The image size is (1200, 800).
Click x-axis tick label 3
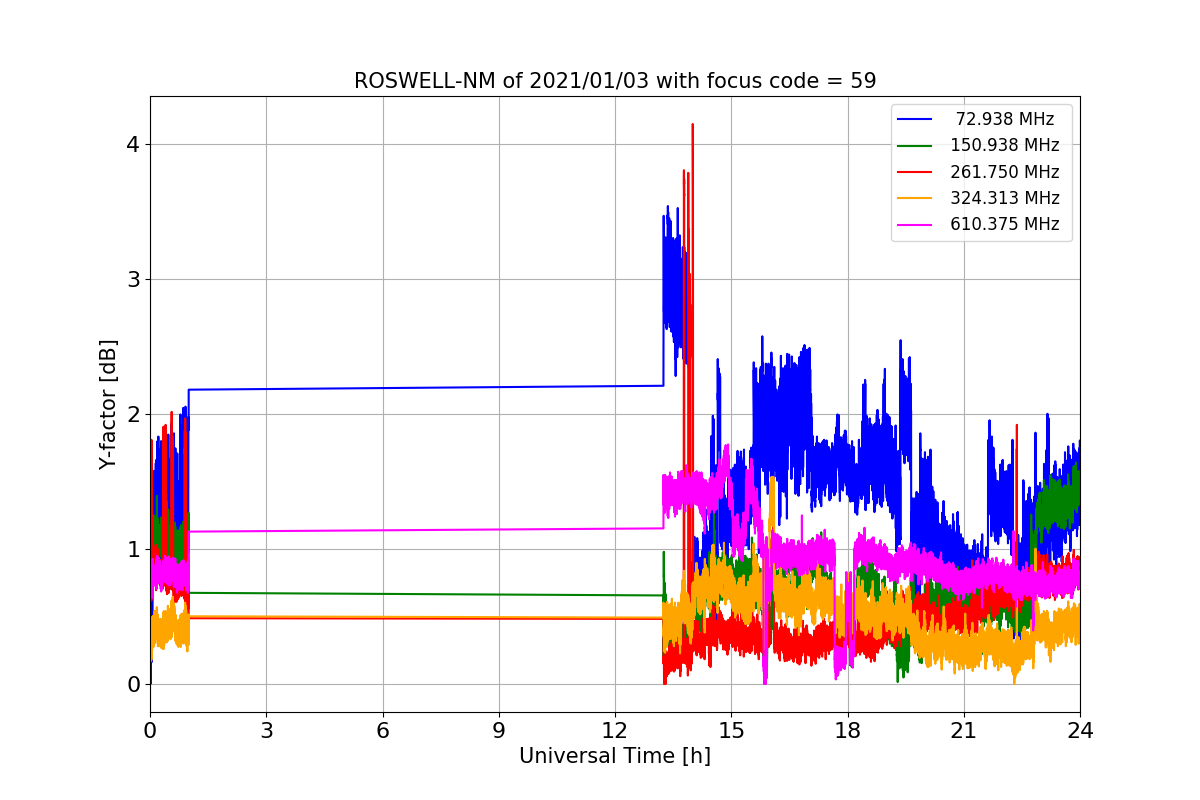[x=266, y=731]
